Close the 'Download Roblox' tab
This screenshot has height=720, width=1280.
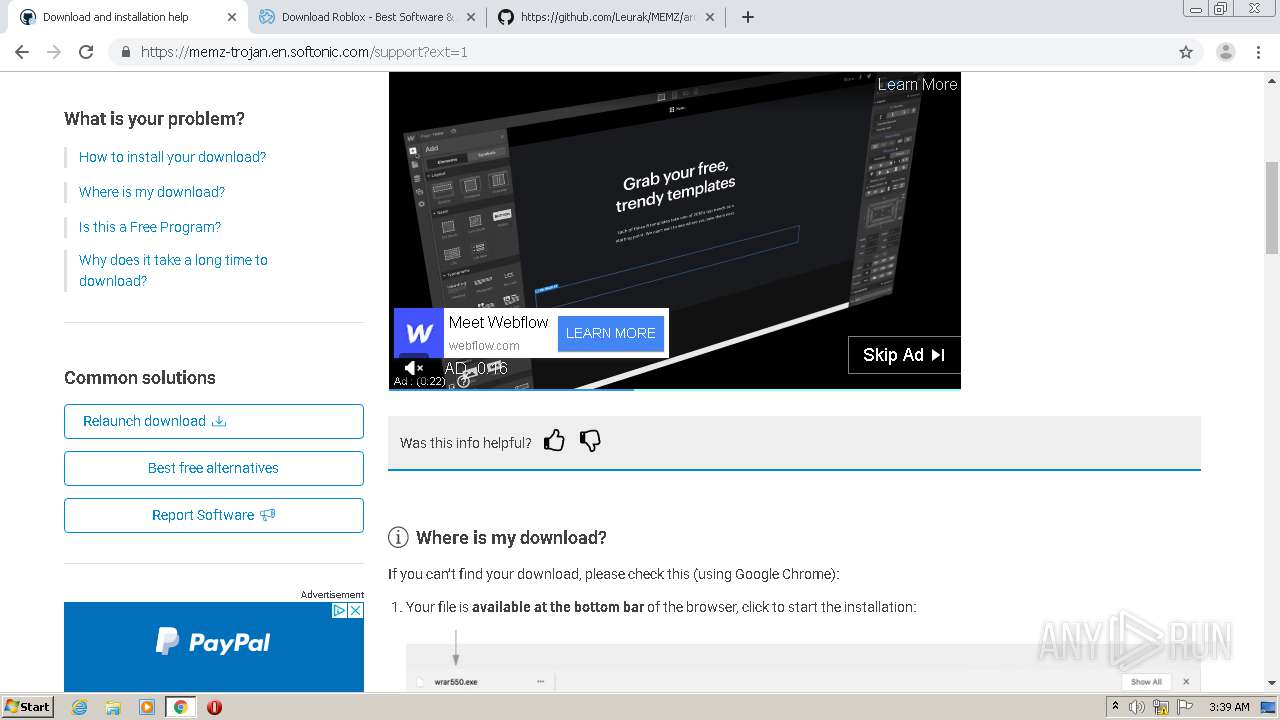pos(471,17)
